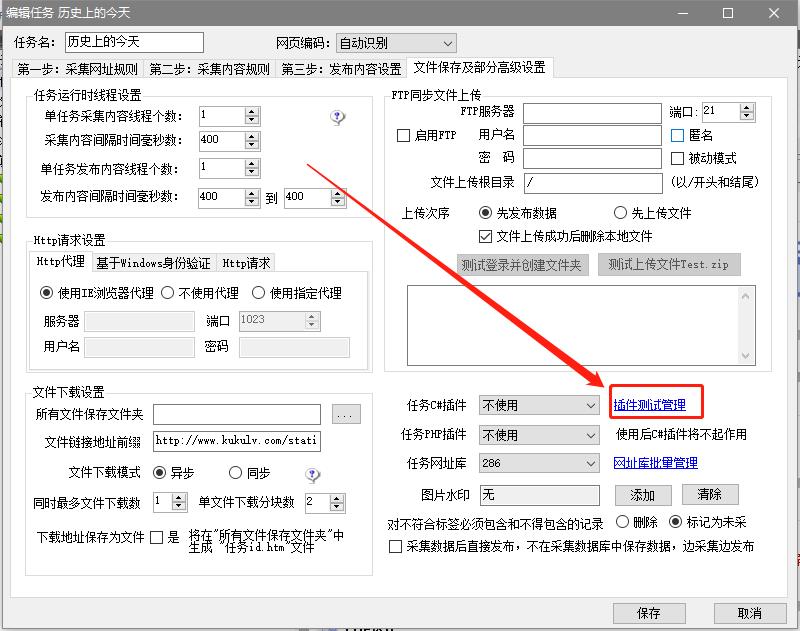Open the Http请求 sub-tab
Screen dimensions: 800x631
pos(246,263)
